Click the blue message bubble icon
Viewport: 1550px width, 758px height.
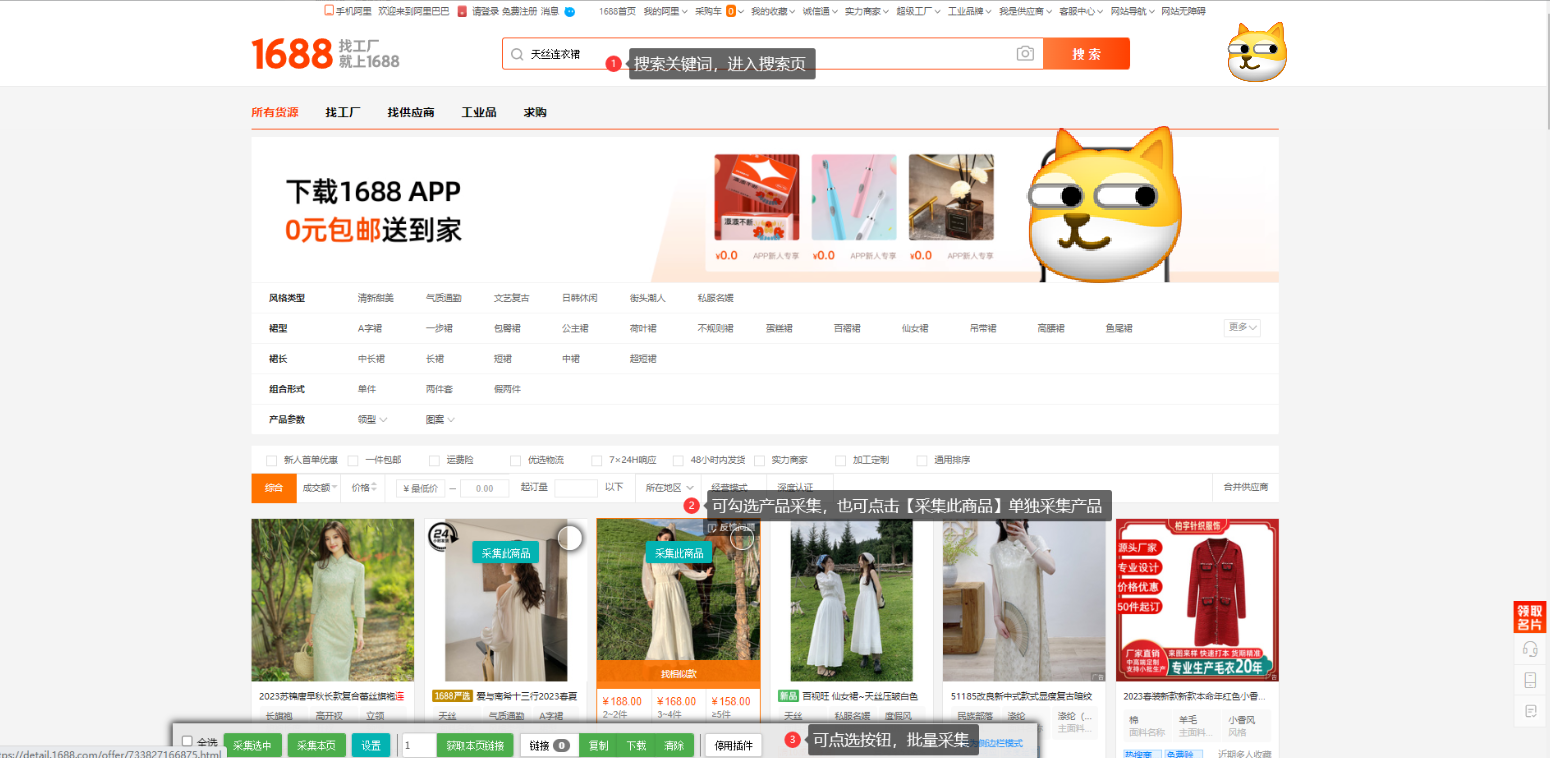[570, 12]
